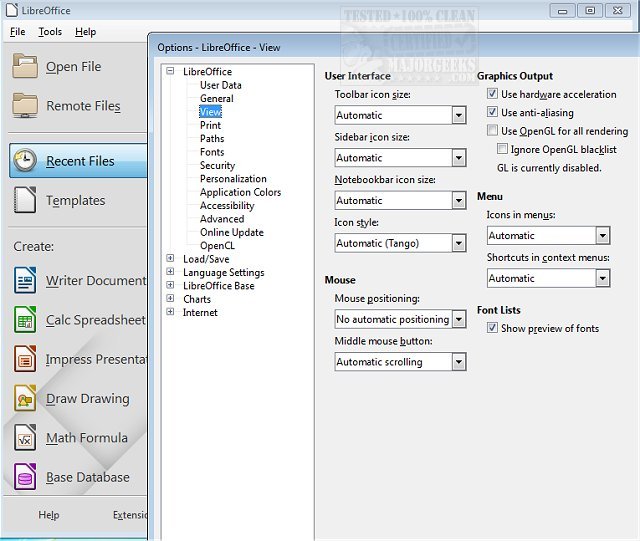This screenshot has width=640, height=541.
Task: Toggle Show preview of fonts checkbox
Action: tap(492, 327)
